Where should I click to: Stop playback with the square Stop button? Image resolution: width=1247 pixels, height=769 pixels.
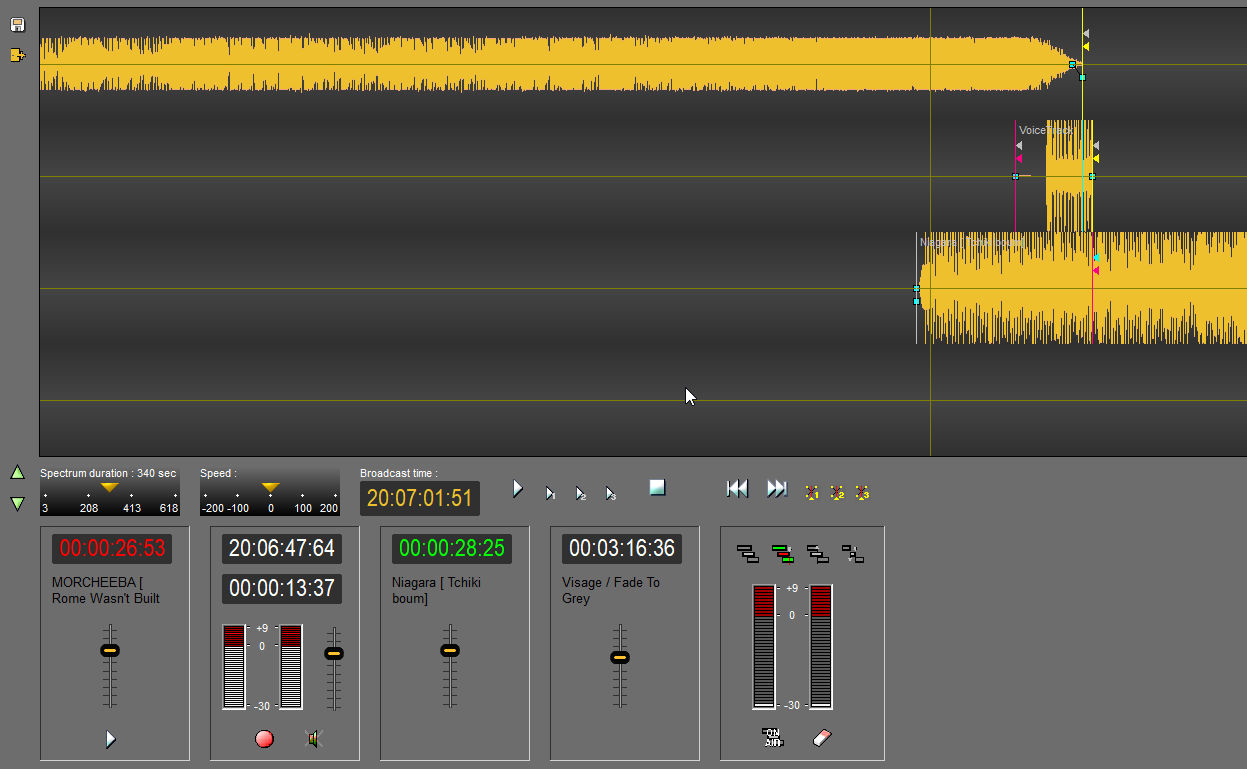[x=657, y=487]
